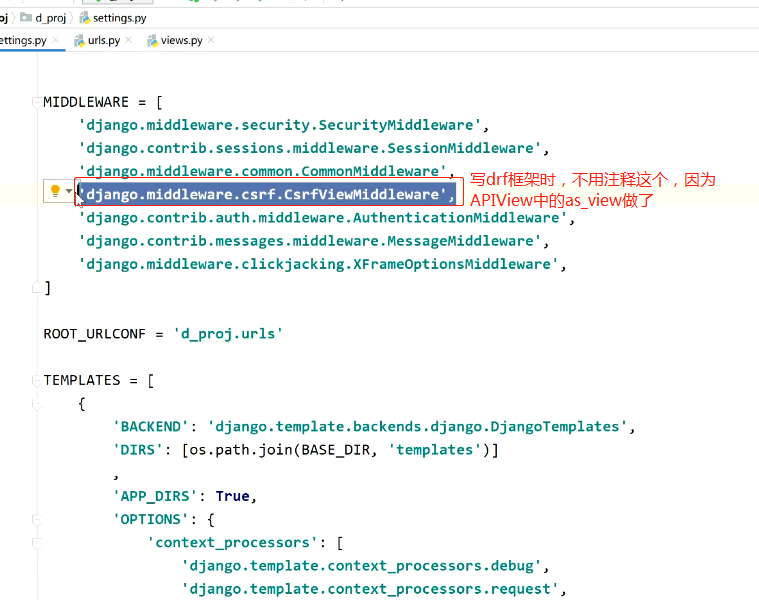This screenshot has height=604, width=759.
Task: Click the highlighted CsrfViewMiddleware line
Action: [x=267, y=195]
